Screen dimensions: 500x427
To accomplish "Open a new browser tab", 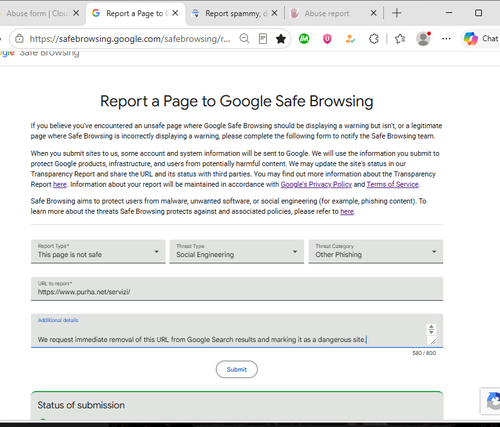I will tap(397, 13).
